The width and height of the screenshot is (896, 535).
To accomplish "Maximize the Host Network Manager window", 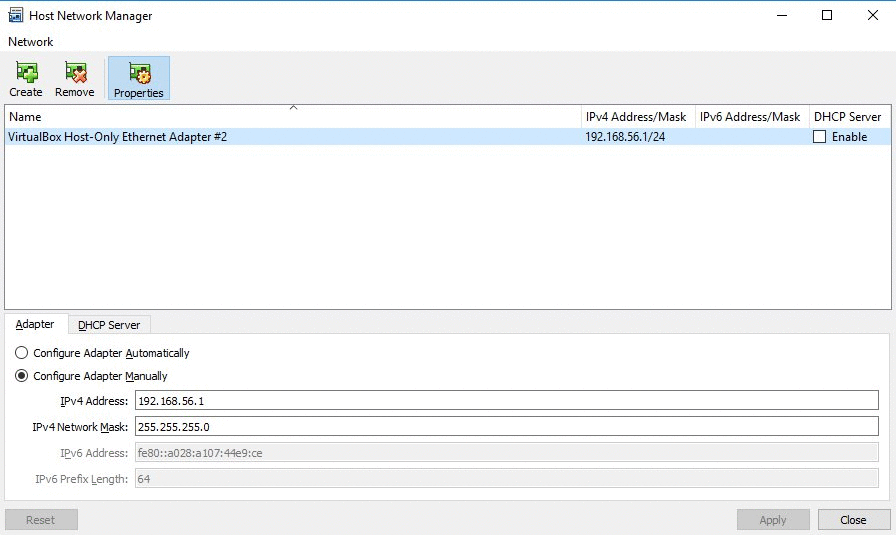I will click(x=827, y=15).
